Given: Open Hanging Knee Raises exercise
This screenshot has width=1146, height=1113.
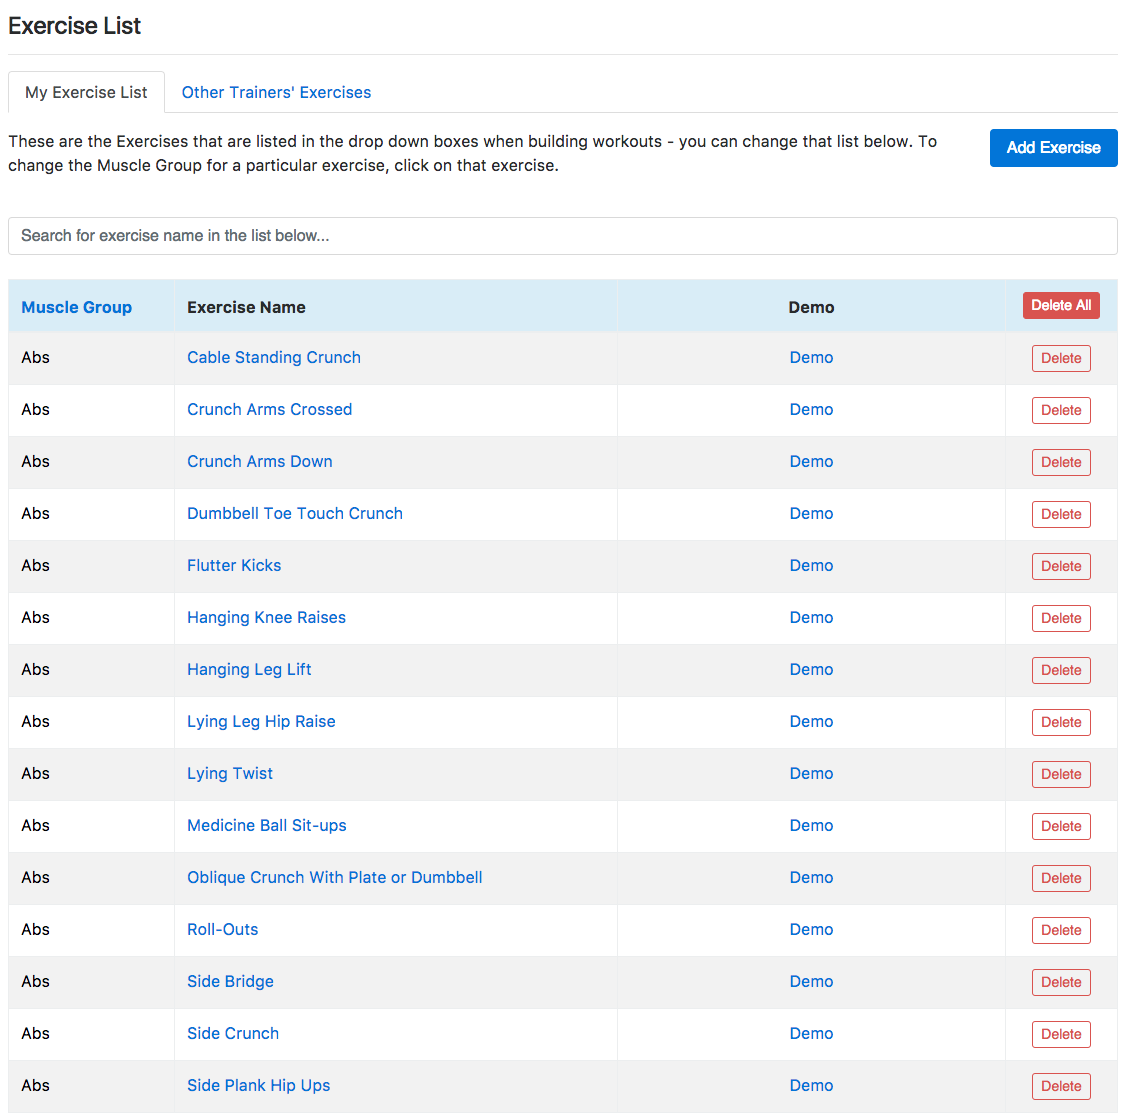Looking at the screenshot, I should coord(266,618).
